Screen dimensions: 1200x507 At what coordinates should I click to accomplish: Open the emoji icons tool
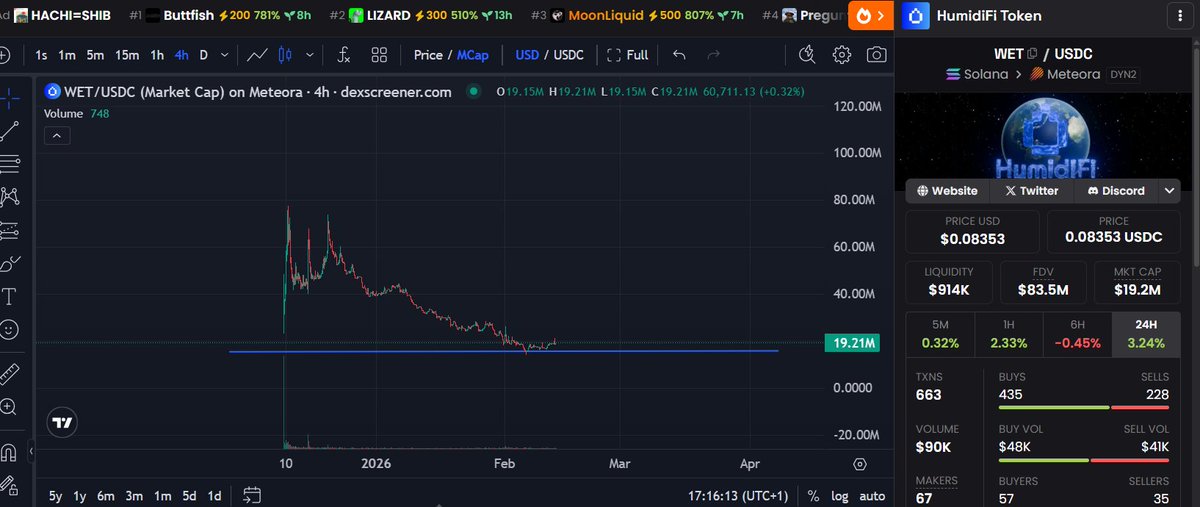click(x=10, y=329)
